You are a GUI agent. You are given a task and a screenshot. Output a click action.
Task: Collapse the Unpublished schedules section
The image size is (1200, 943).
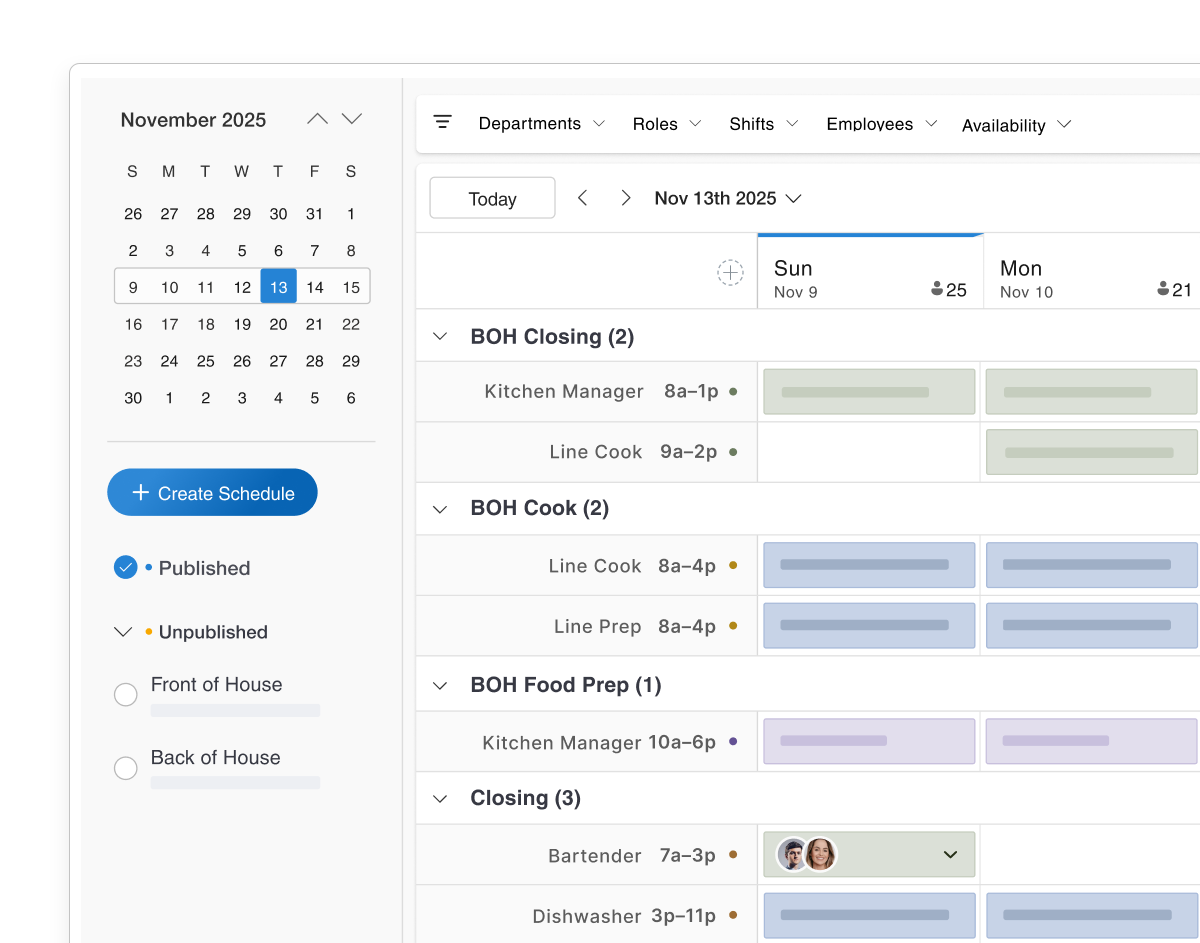pos(124,632)
